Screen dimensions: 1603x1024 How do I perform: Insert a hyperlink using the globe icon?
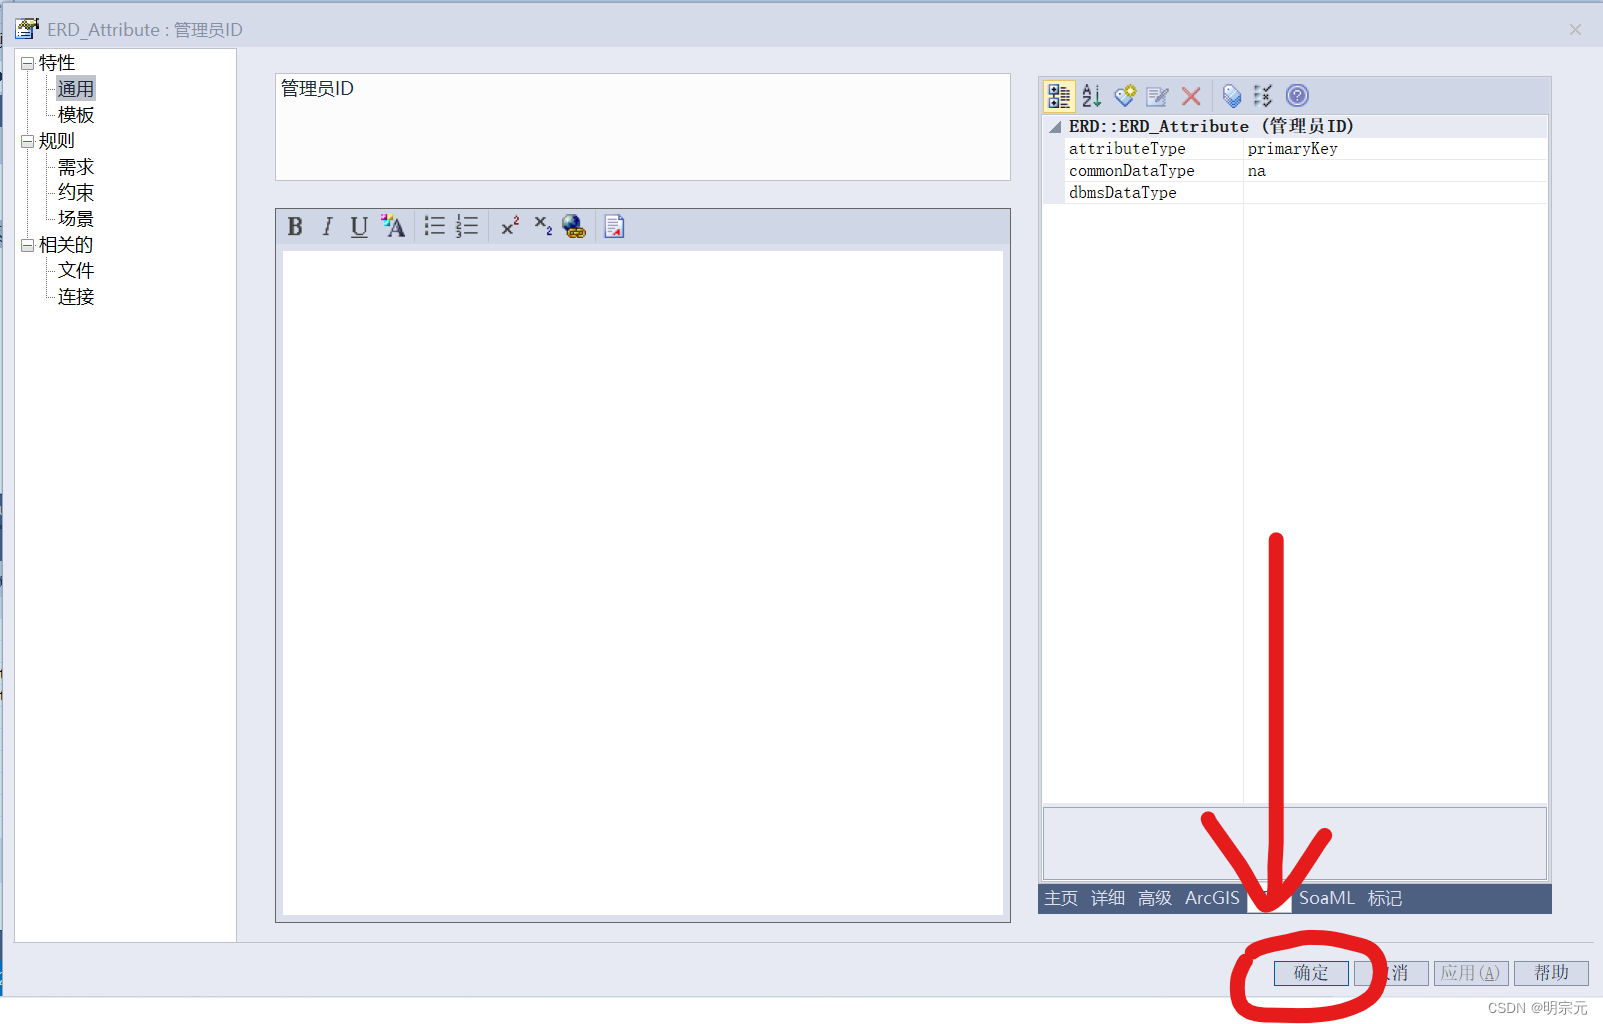click(x=574, y=227)
